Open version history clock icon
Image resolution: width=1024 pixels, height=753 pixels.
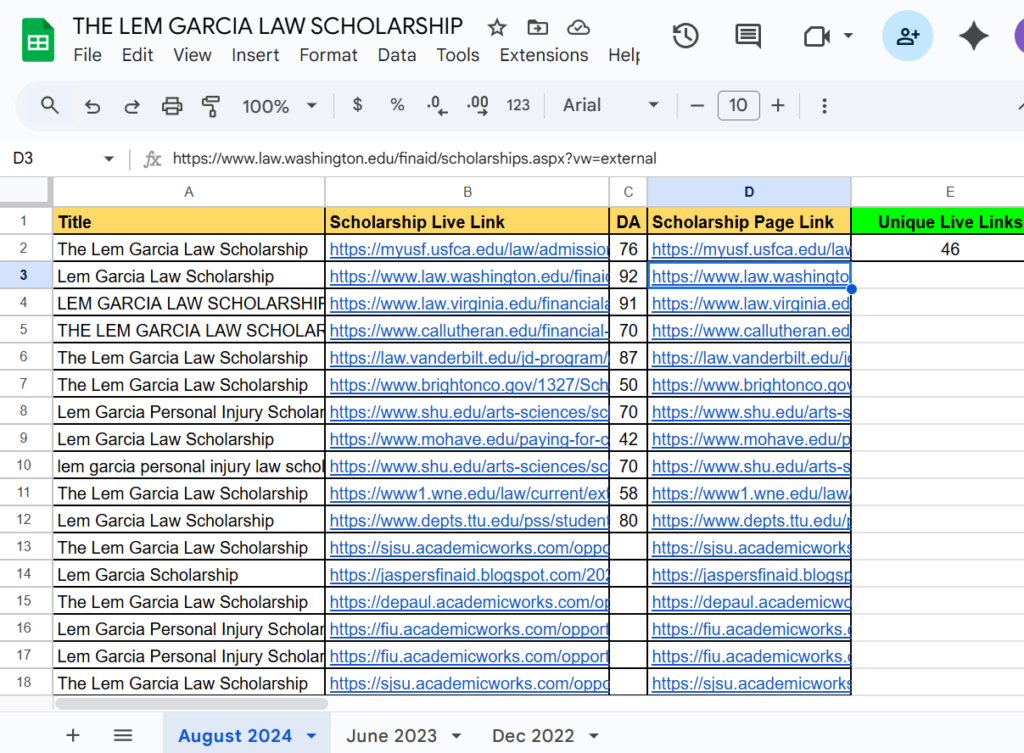point(685,36)
